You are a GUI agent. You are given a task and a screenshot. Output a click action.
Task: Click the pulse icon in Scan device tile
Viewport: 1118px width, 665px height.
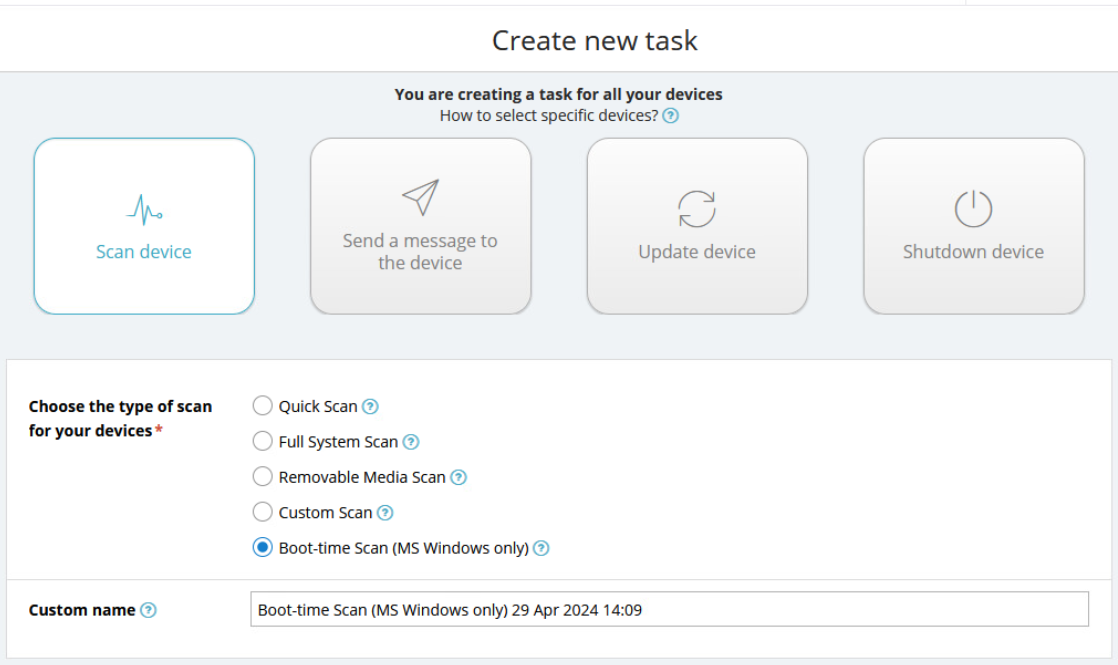(144, 209)
